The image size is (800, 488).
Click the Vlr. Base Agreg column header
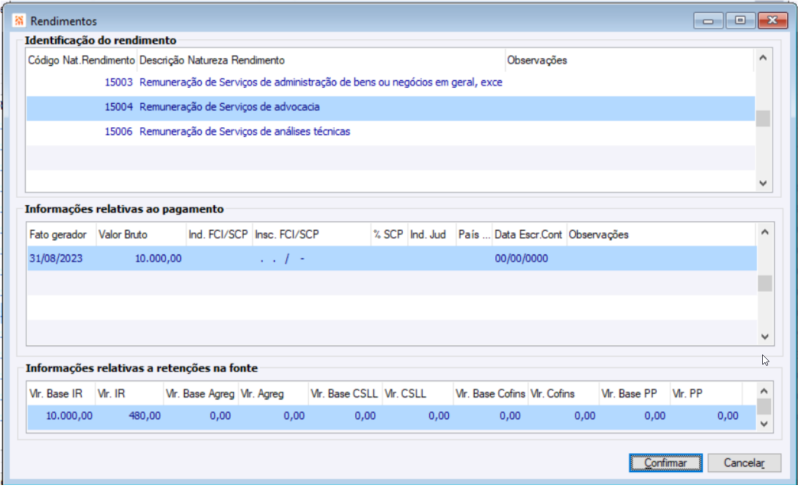click(x=201, y=394)
